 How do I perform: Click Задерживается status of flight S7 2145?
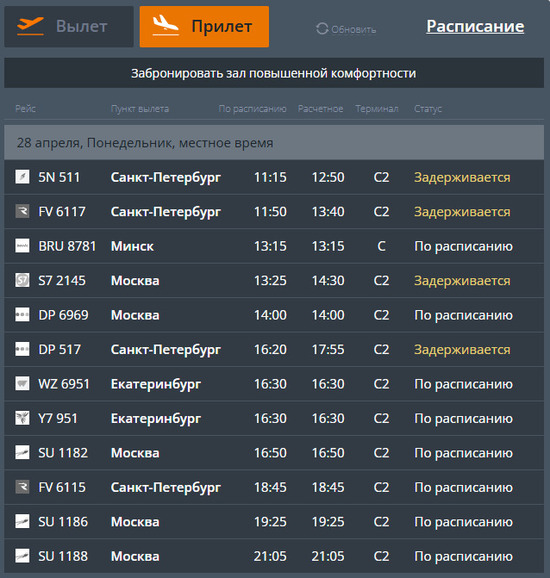click(x=462, y=281)
